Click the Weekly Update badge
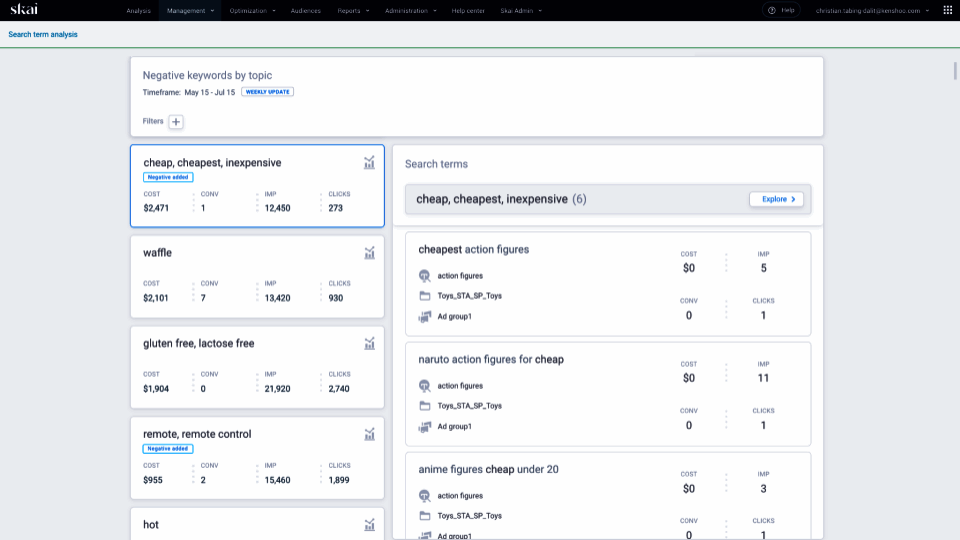Screen dimensions: 960x540 (267, 92)
